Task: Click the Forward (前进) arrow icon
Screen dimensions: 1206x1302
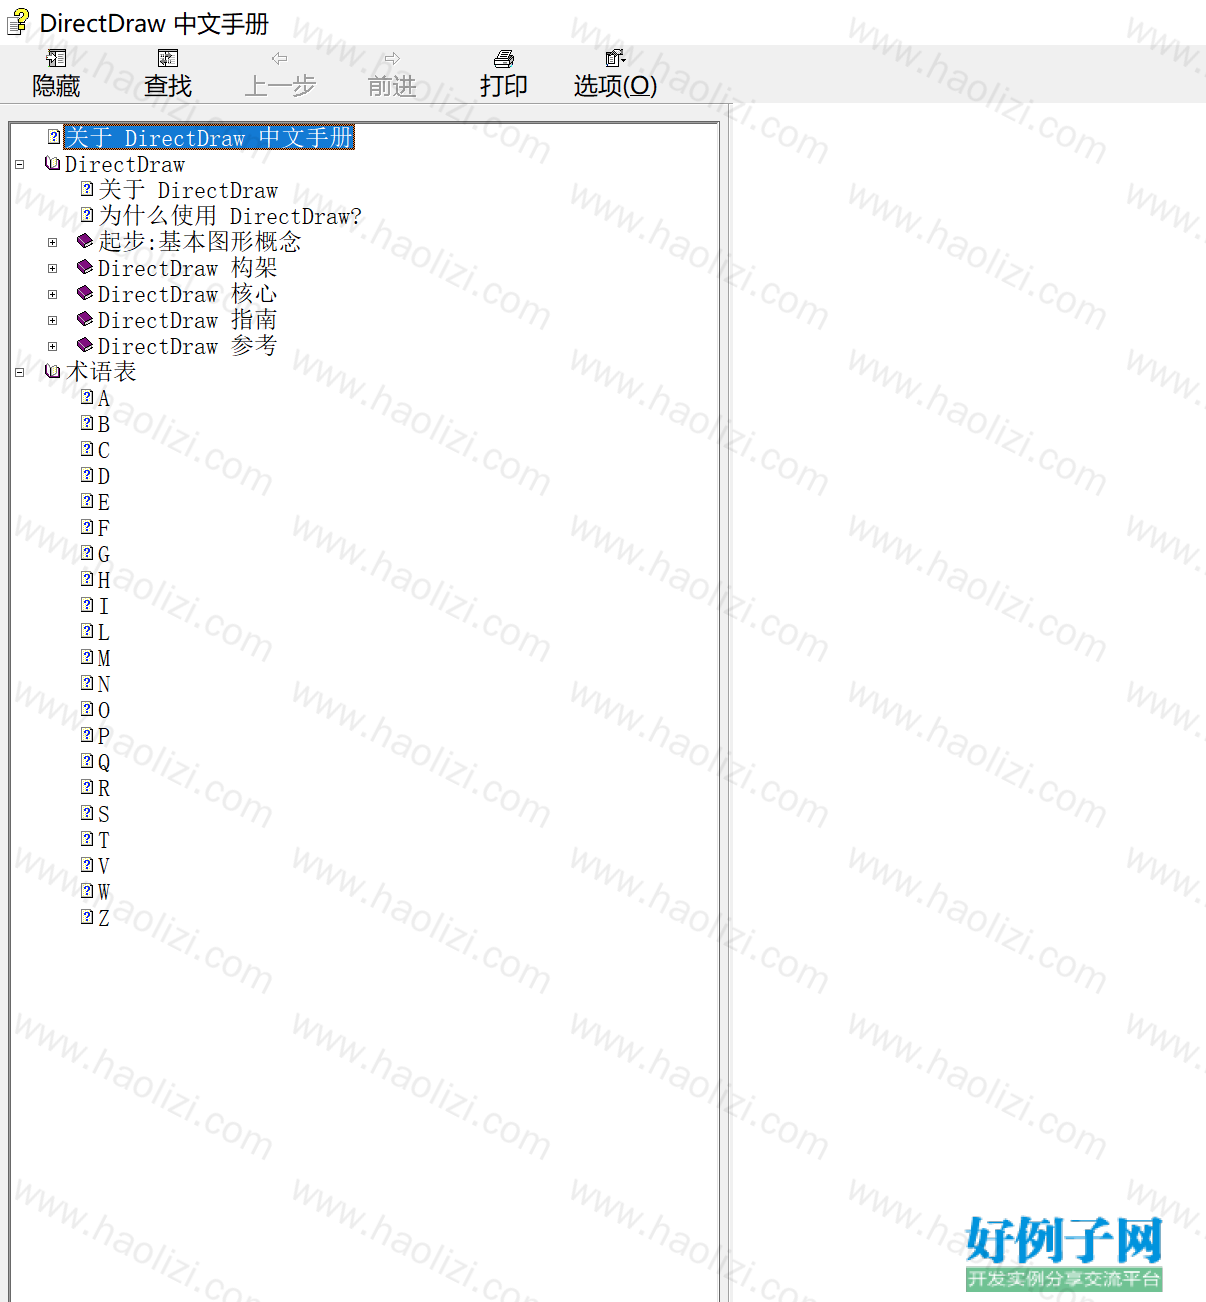Action: (392, 59)
